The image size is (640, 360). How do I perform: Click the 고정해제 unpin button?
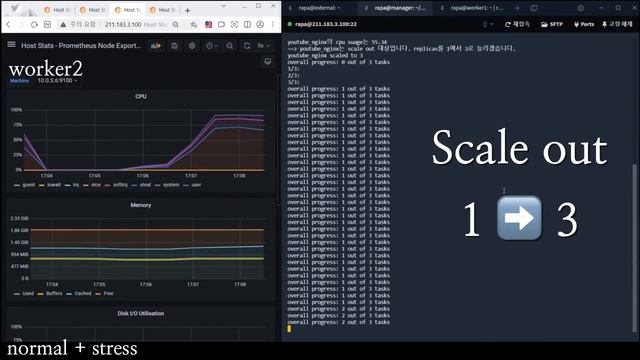tap(617, 24)
